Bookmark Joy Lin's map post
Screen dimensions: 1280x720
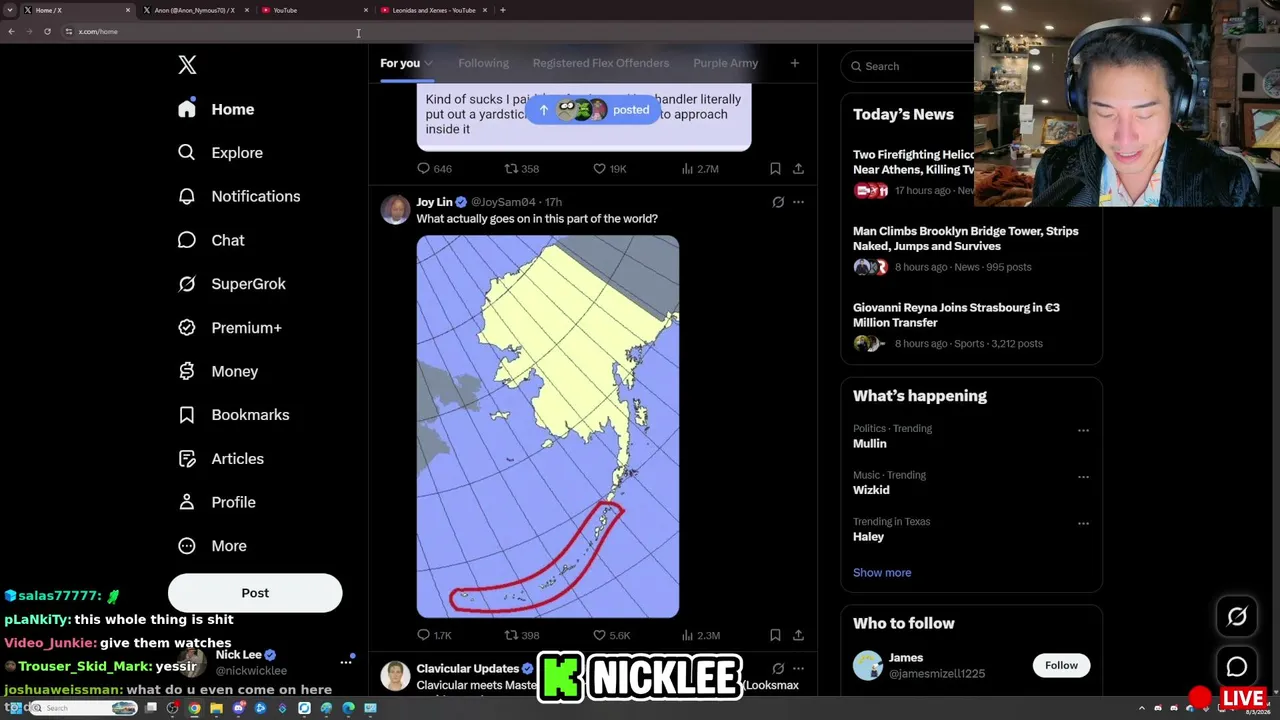click(x=775, y=635)
